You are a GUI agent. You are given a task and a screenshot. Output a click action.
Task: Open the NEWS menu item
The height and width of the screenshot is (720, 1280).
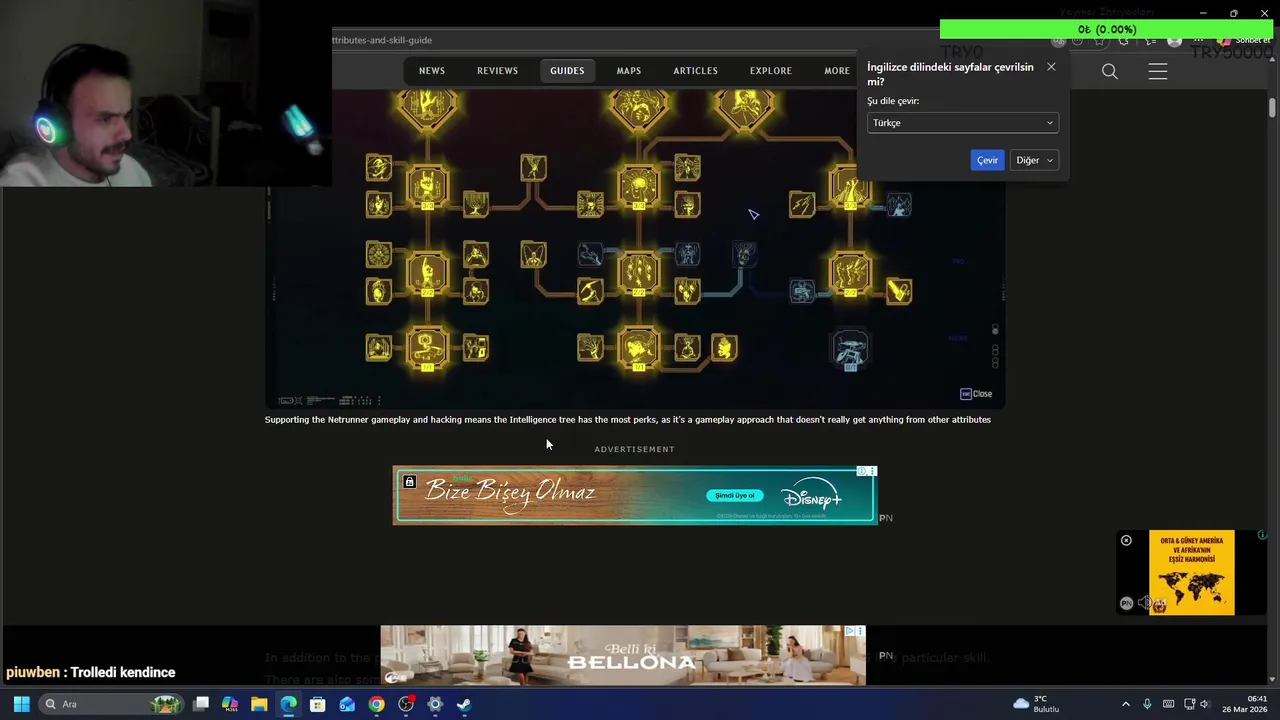click(432, 71)
